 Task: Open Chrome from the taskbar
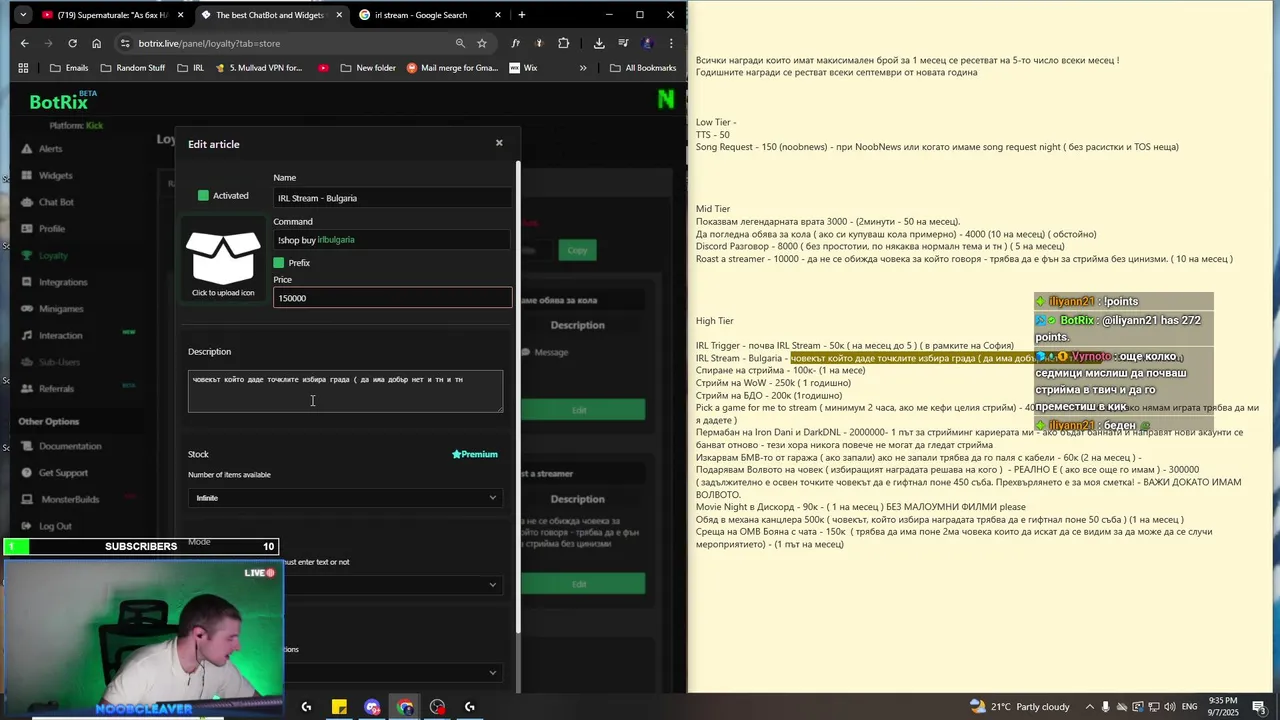click(x=405, y=707)
